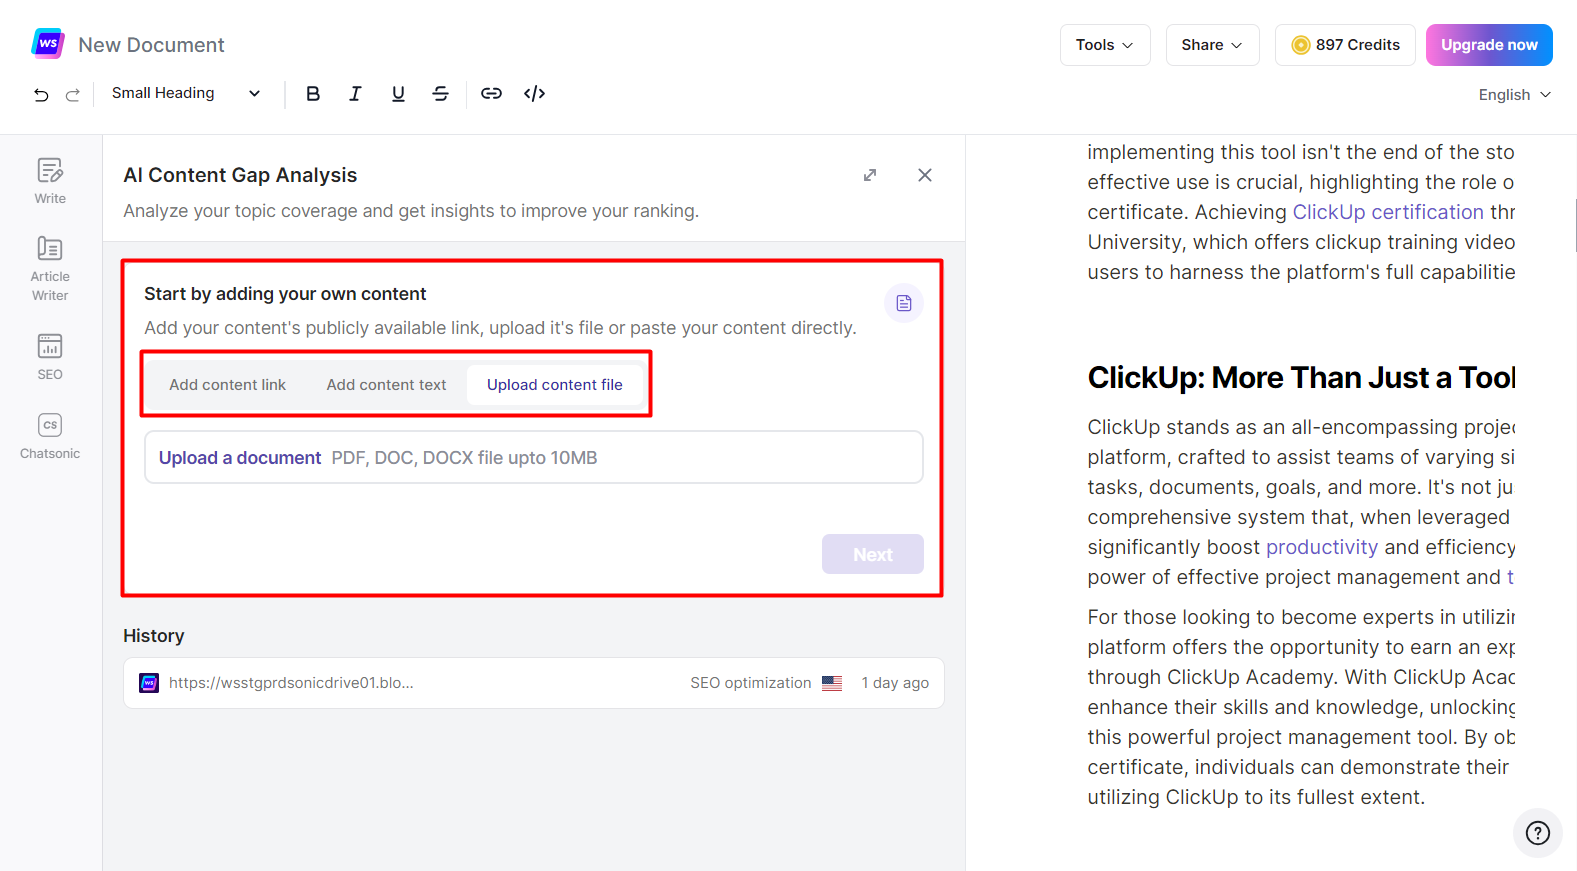Click the PDF, DOC, DOCX file upto 10MB text
Image resolution: width=1577 pixels, height=871 pixels.
[465, 458]
